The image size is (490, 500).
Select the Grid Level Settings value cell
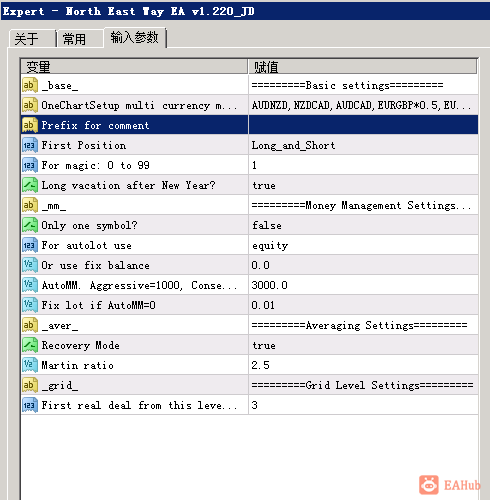[363, 385]
